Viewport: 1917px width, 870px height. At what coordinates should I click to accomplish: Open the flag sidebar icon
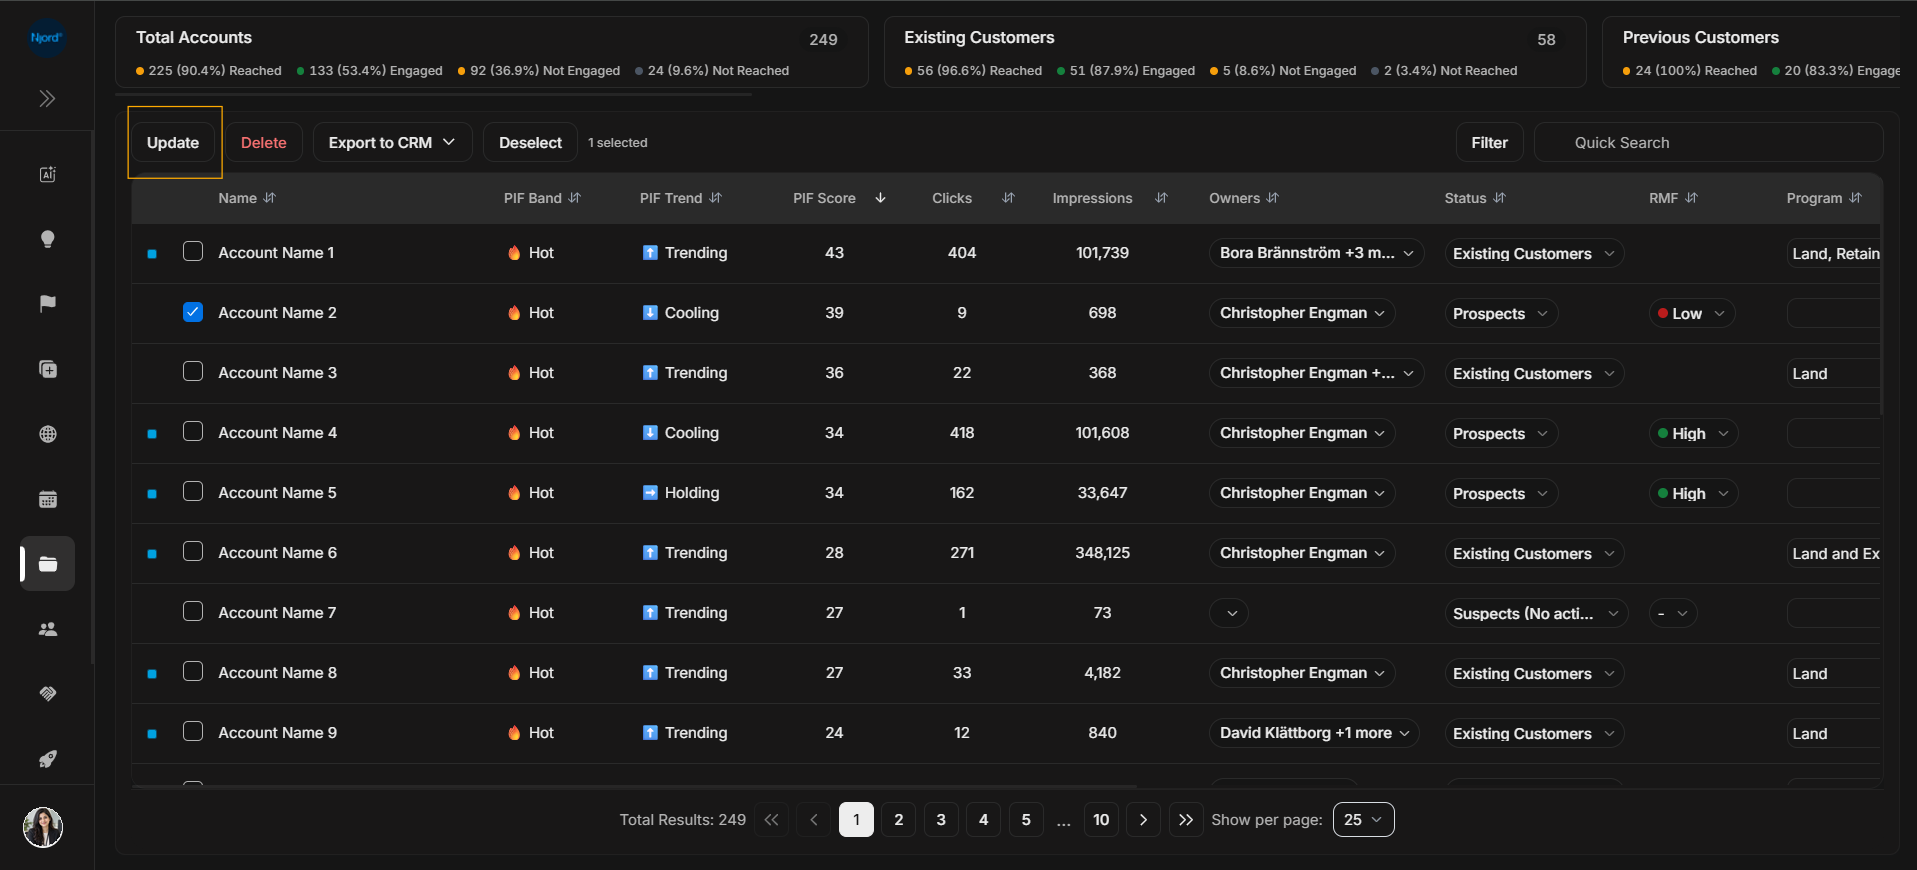pyautogui.click(x=47, y=304)
